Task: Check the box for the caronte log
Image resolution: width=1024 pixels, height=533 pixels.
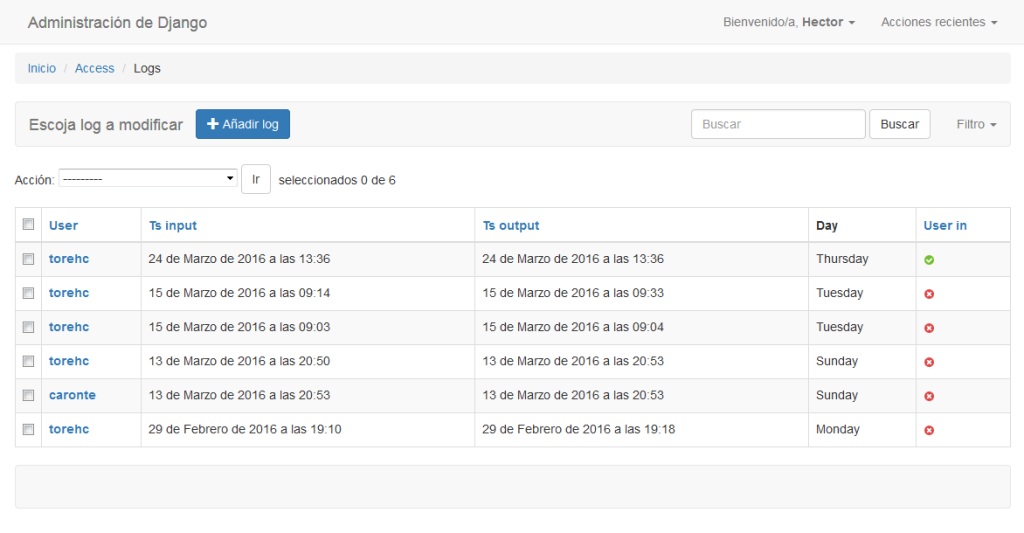Action: (x=28, y=395)
